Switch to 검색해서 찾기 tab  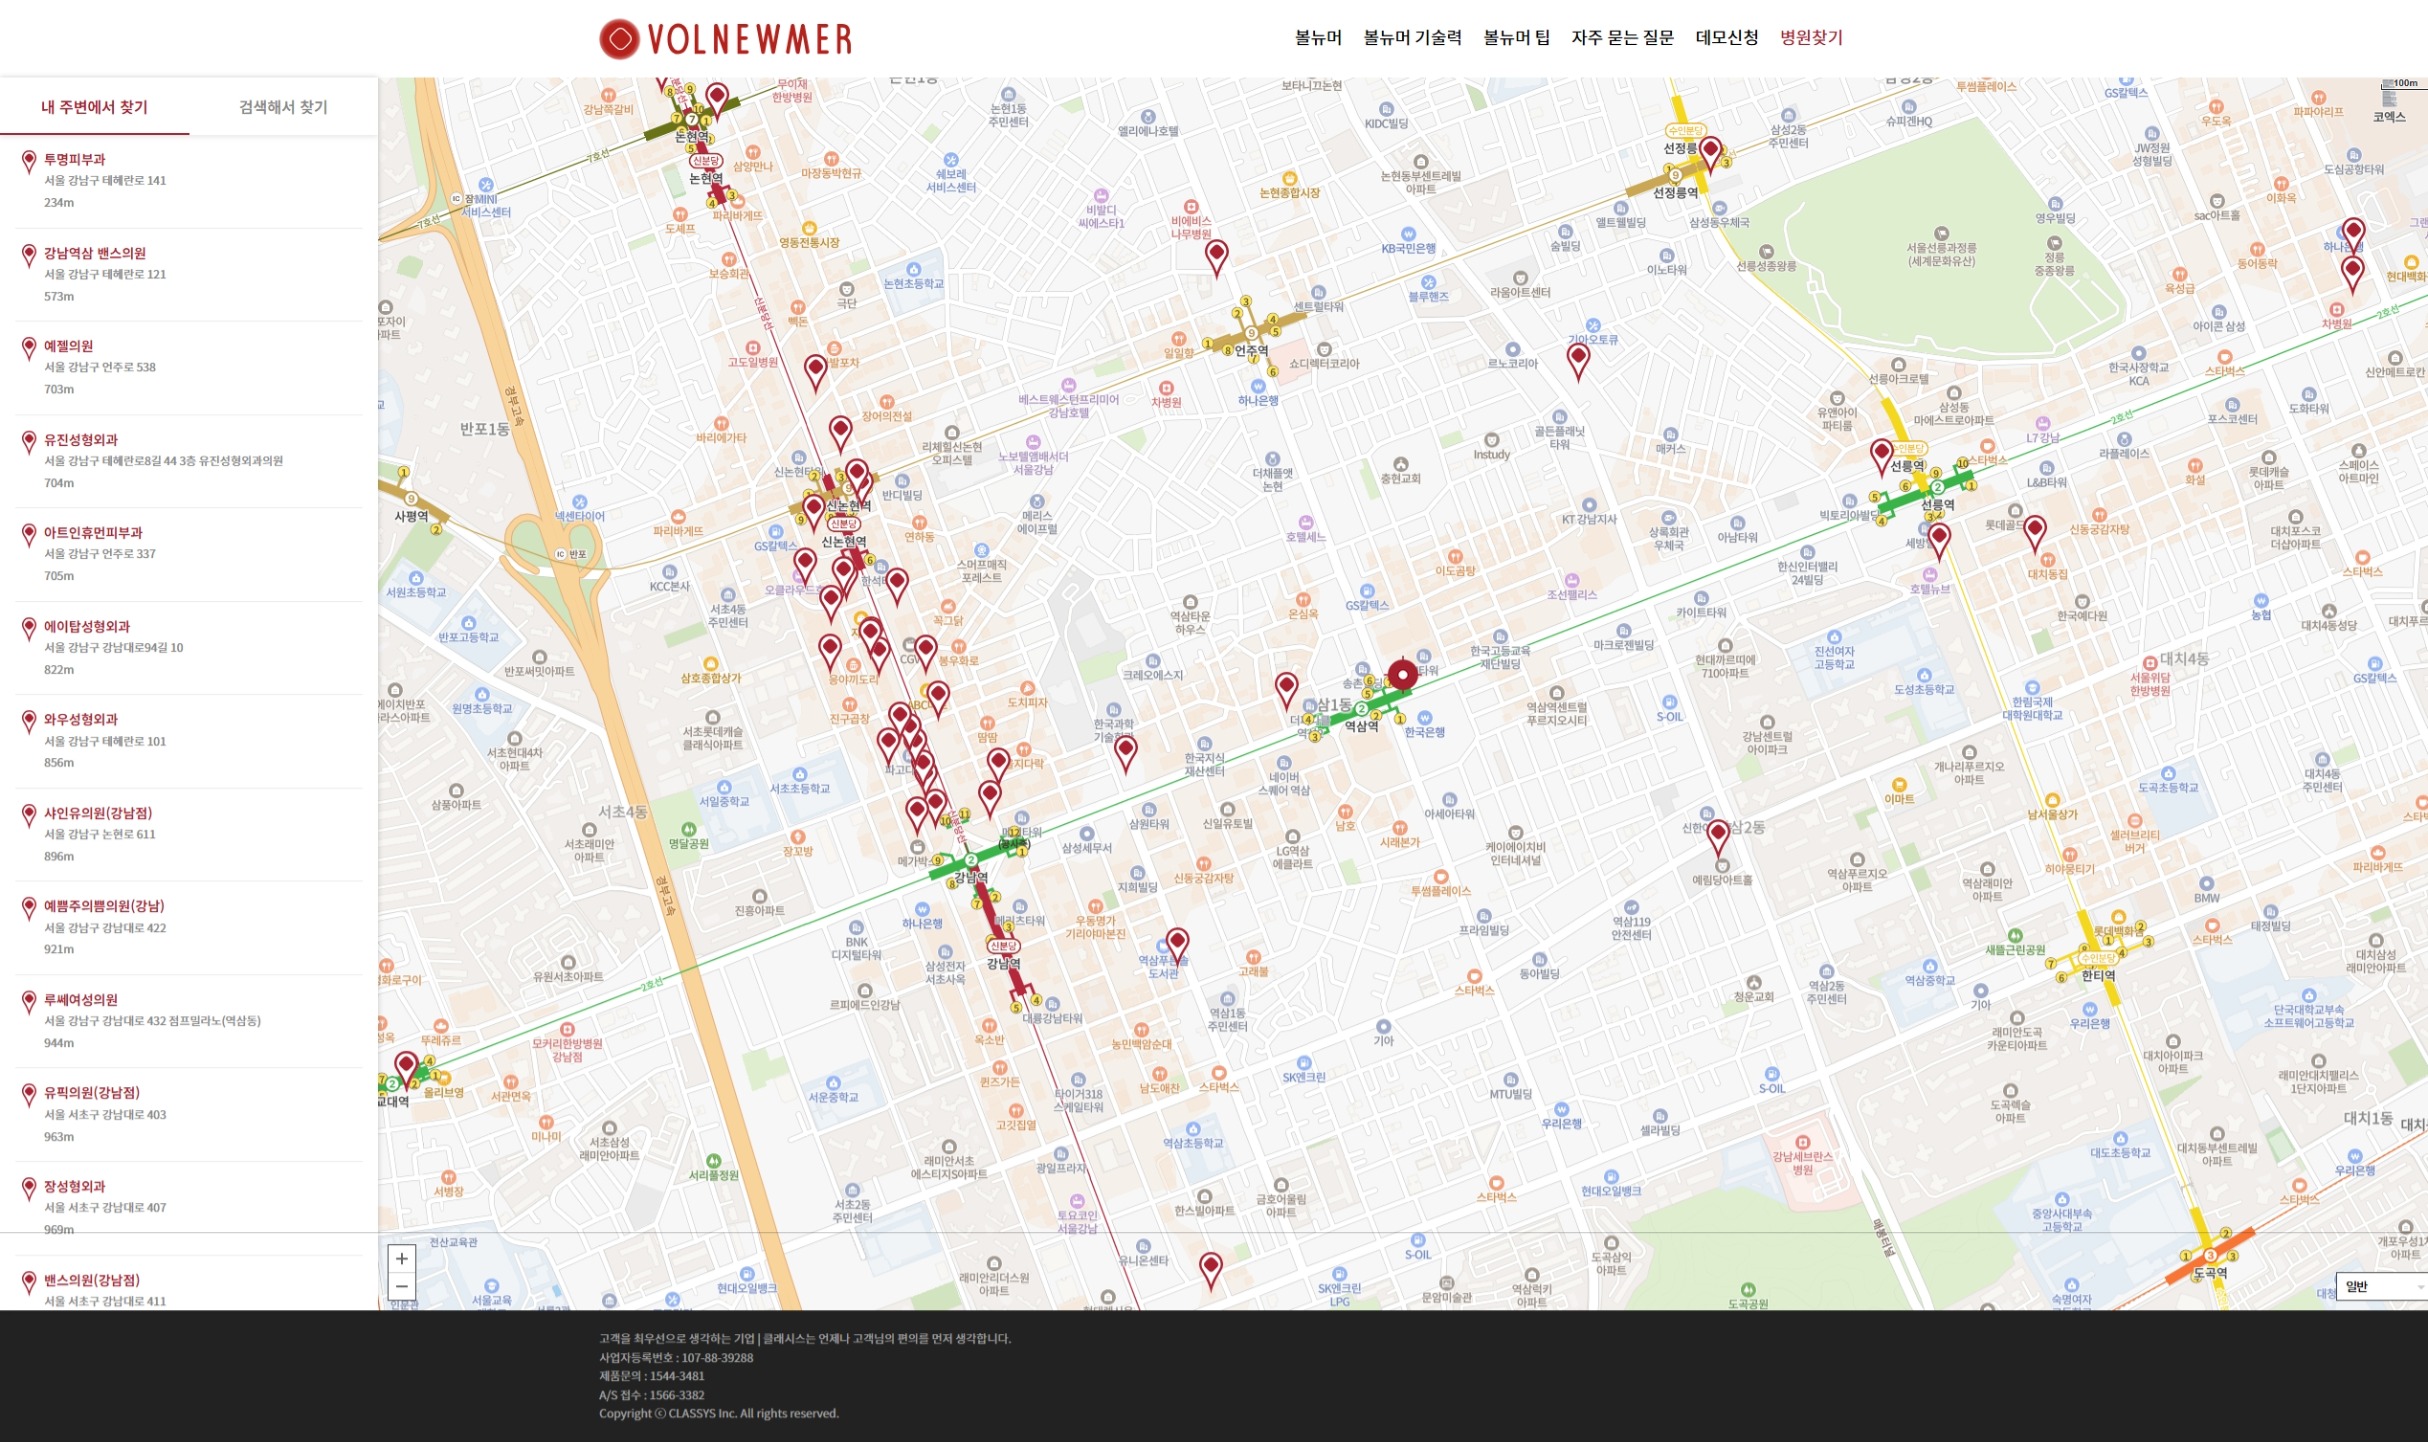283,107
